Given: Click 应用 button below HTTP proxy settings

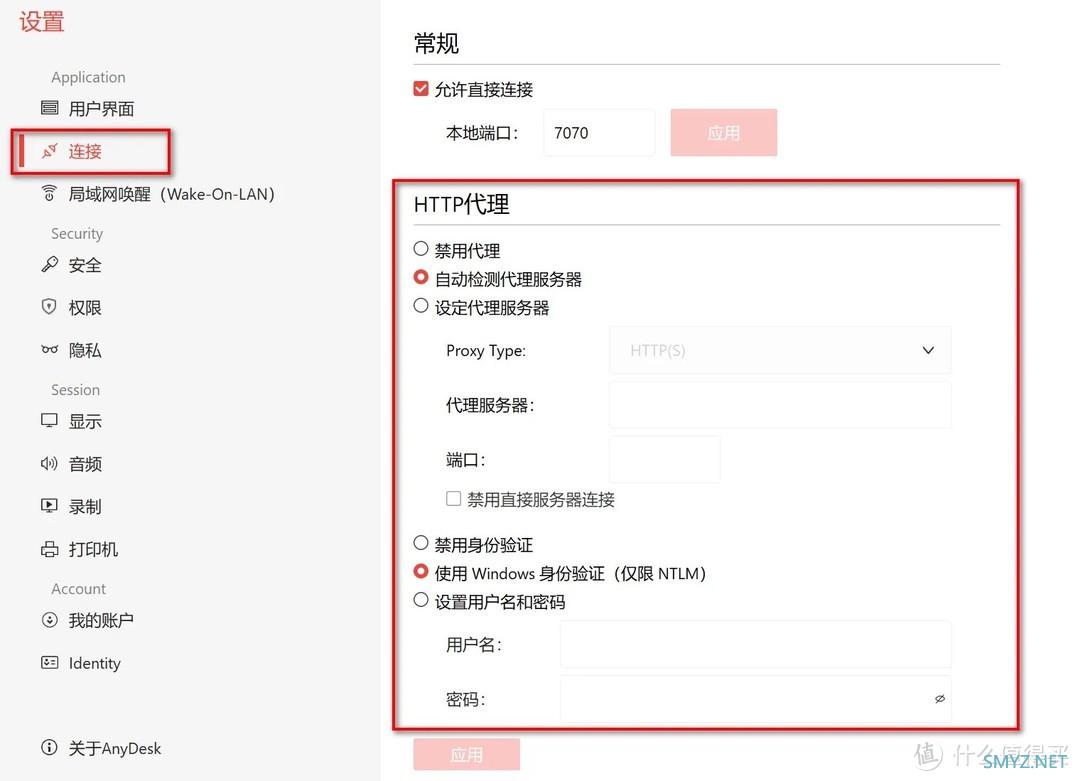Looking at the screenshot, I should pyautogui.click(x=466, y=755).
